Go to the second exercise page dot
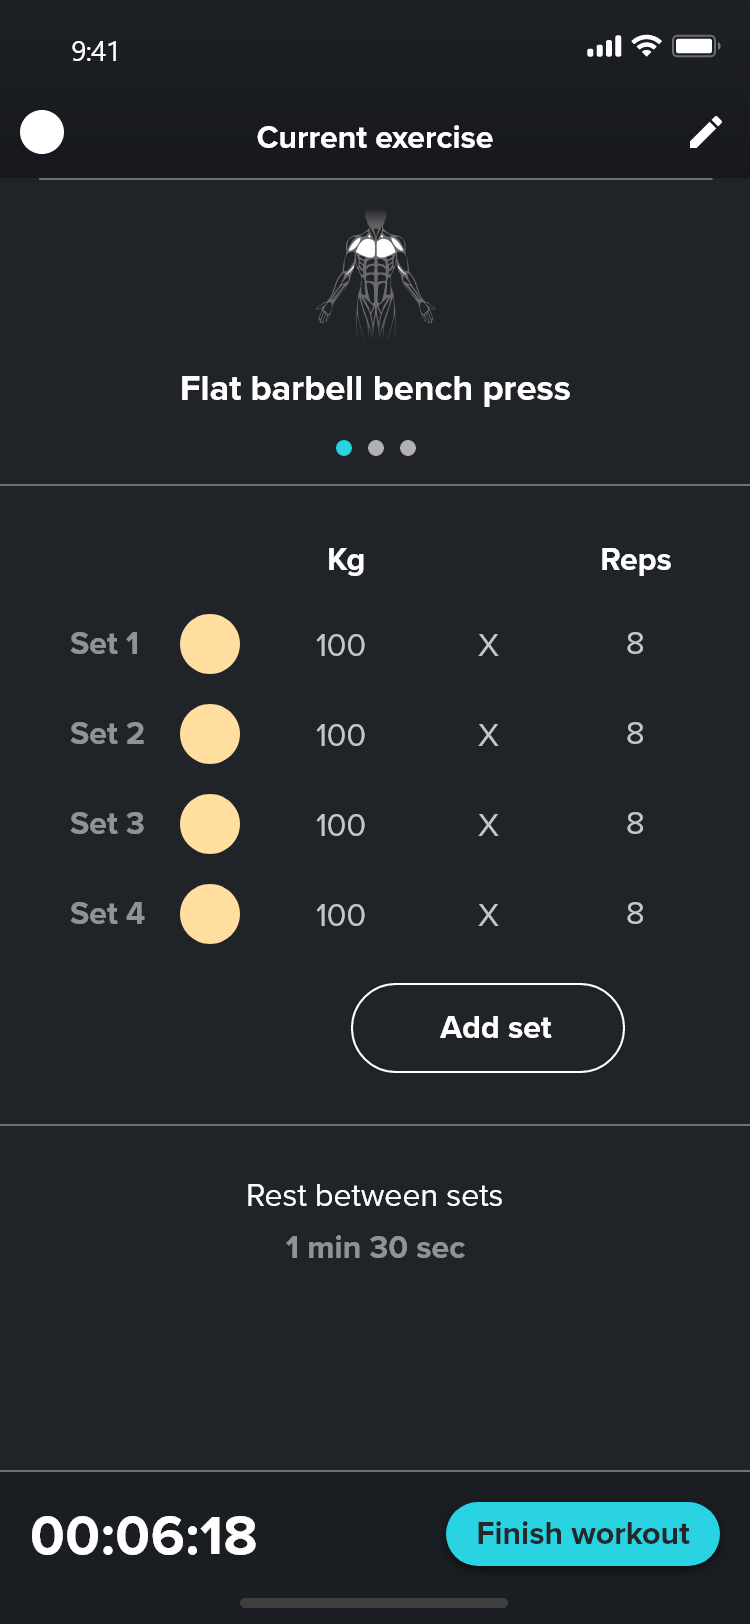This screenshot has height=1624, width=750. click(x=376, y=448)
